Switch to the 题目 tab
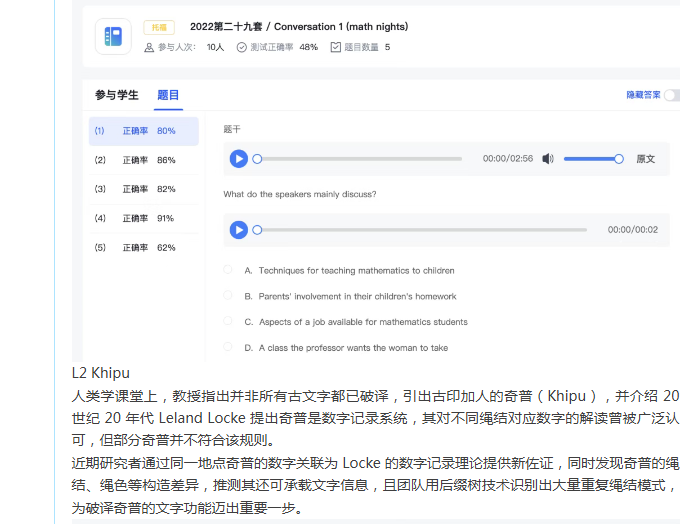Image resolution: width=690 pixels, height=524 pixels. point(168,95)
